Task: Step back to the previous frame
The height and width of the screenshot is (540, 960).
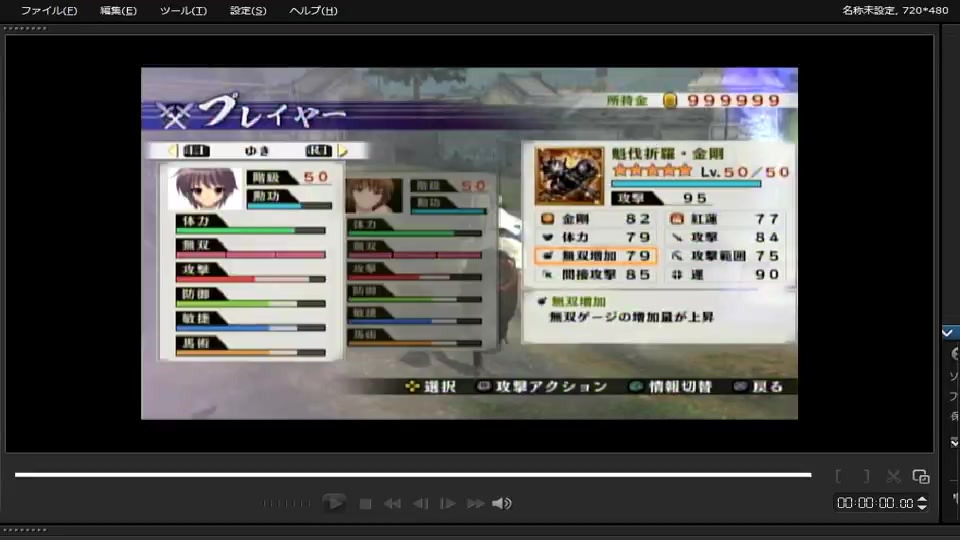Action: click(420, 504)
